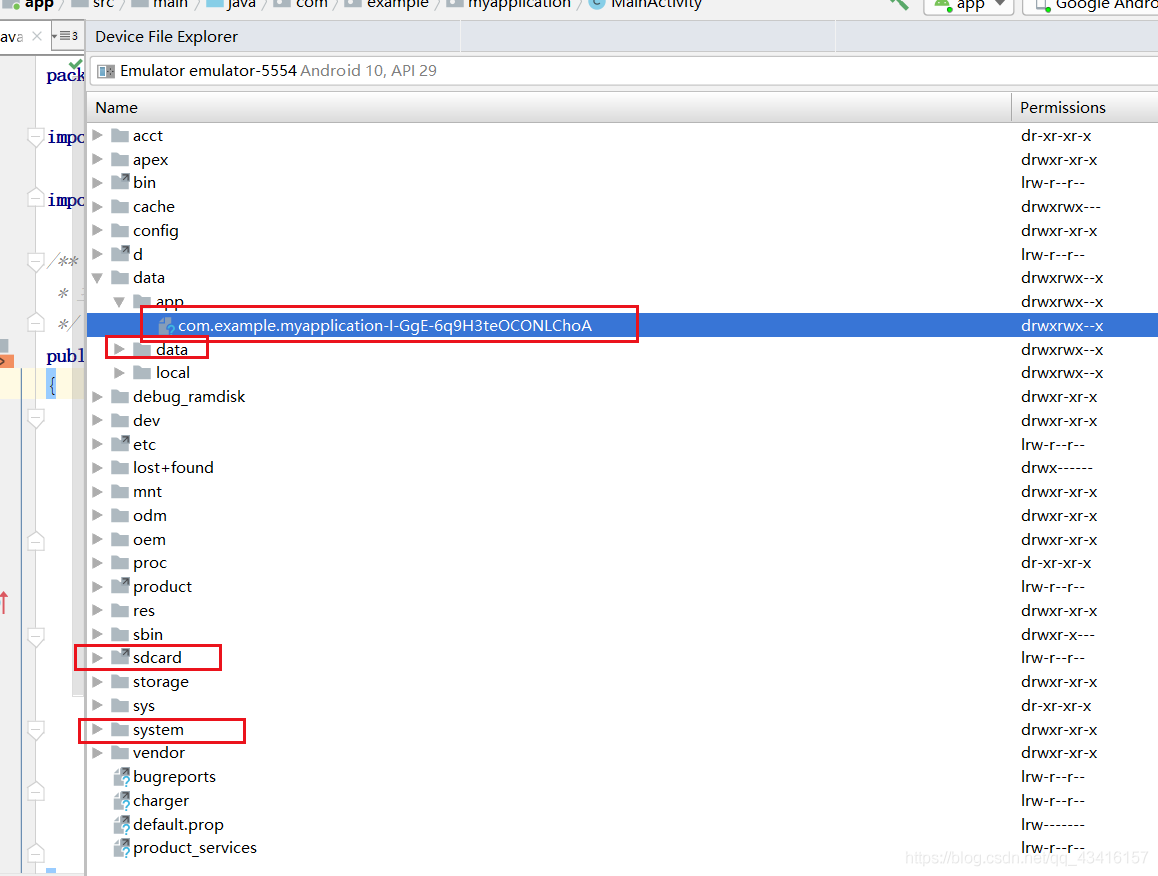Click the proc folder icon
1158x876 pixels.
(x=120, y=562)
